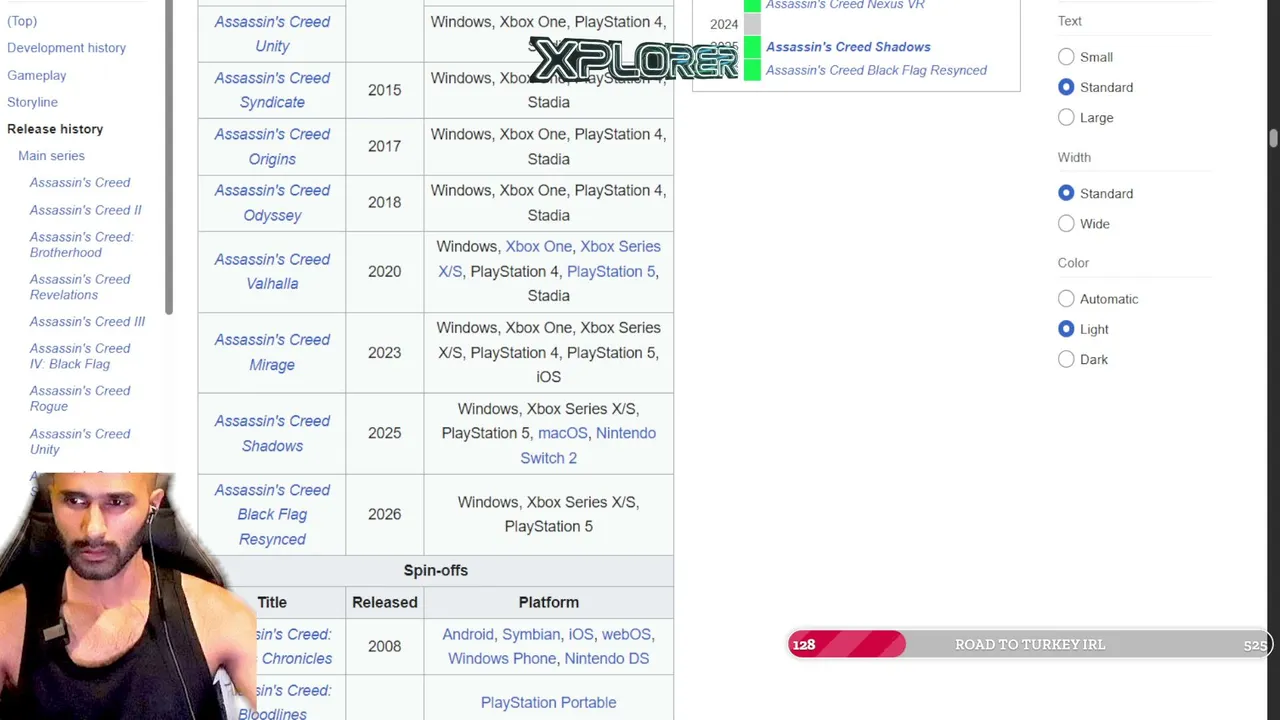The height and width of the screenshot is (720, 1280).
Task: Click release year 2018 in Odyssey row
Action: pos(384,202)
